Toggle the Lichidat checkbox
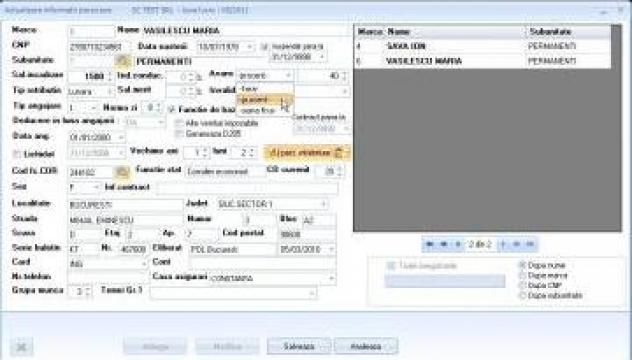The image size is (632, 360). [x=17, y=154]
